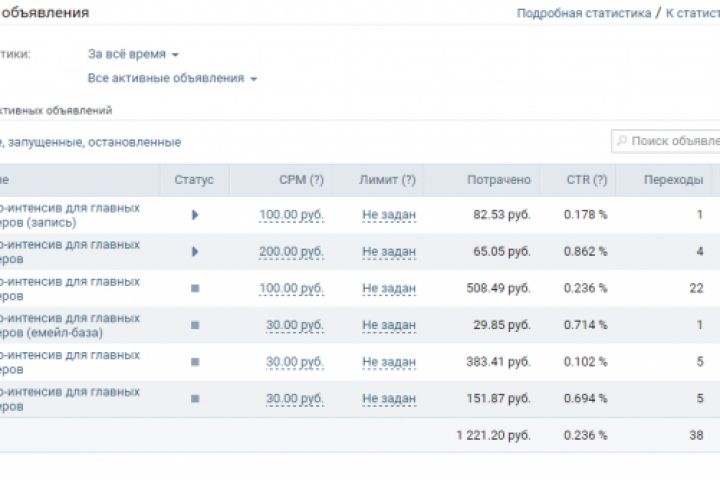Click magnifier icon in ad search field
Viewport: 720px width, 480px height.
pyautogui.click(x=622, y=142)
